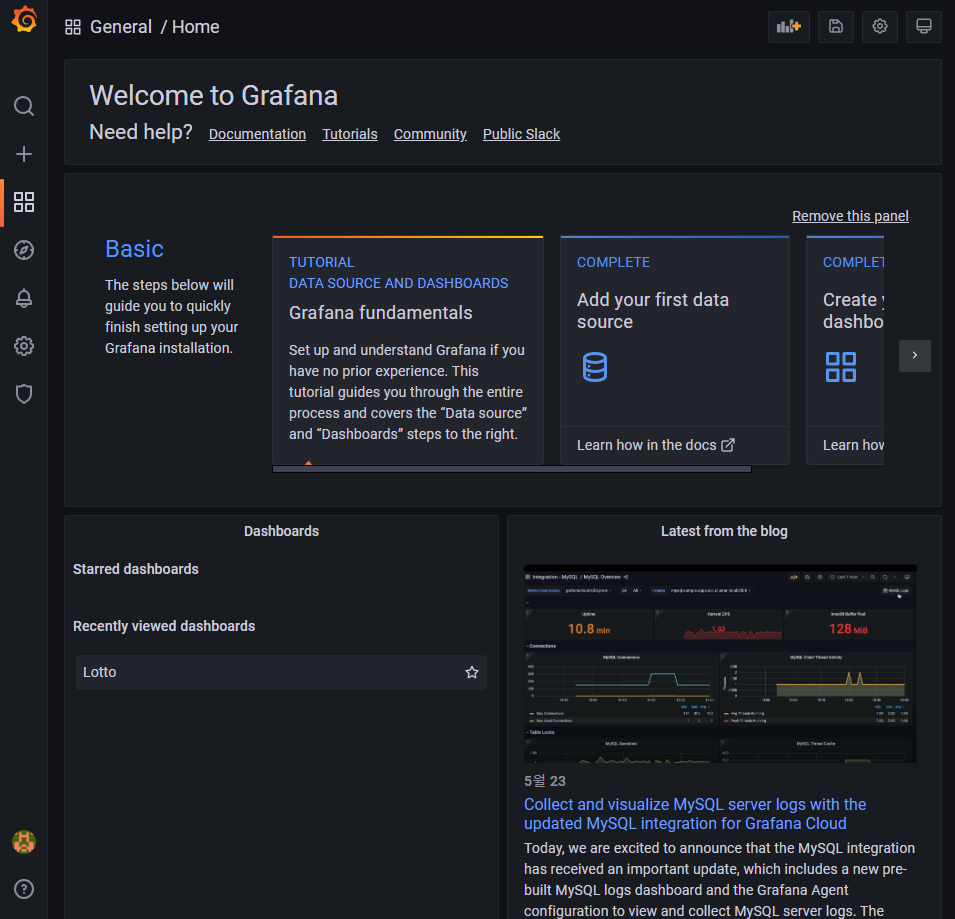Viewport: 955px width, 919px height.
Task: Cycle view mode with monitor icon
Action: tap(924, 26)
